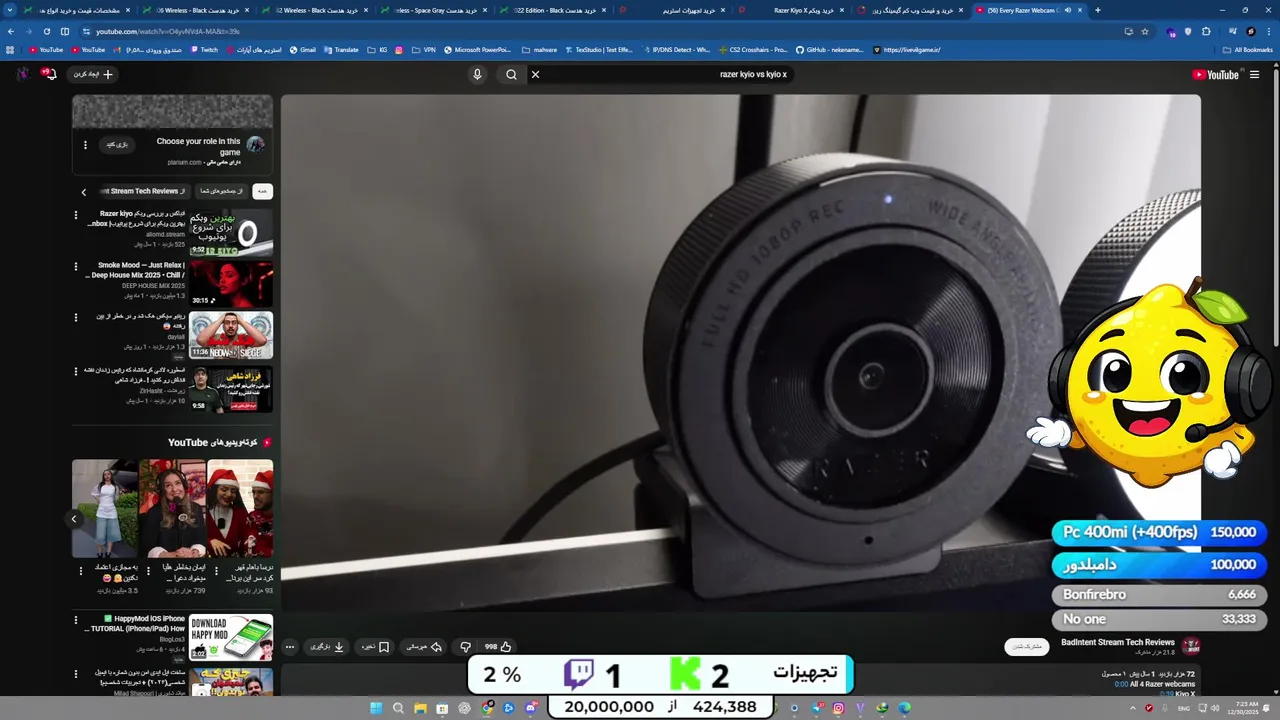This screenshot has height=720, width=1280.
Task: Click the ad's play now button
Action: 118,145
